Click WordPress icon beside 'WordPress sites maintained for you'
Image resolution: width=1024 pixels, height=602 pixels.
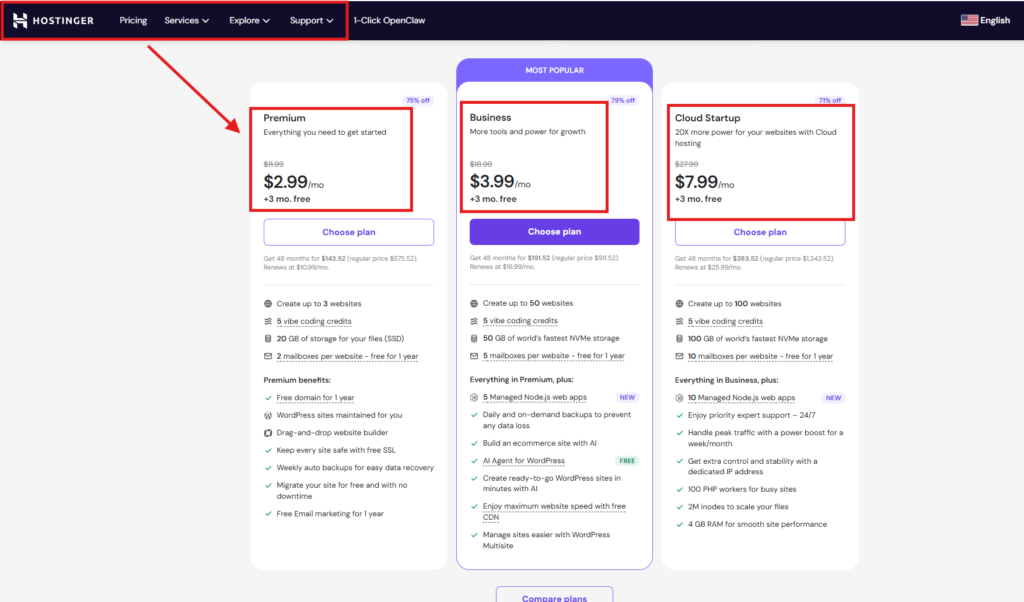(268, 415)
